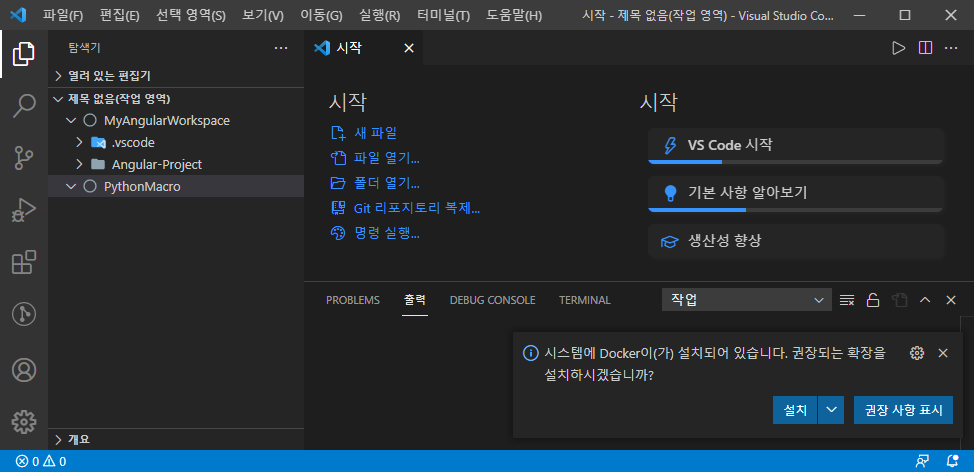Open the 파일(F) menu
Image resolution: width=974 pixels, height=472 pixels.
tap(63, 16)
